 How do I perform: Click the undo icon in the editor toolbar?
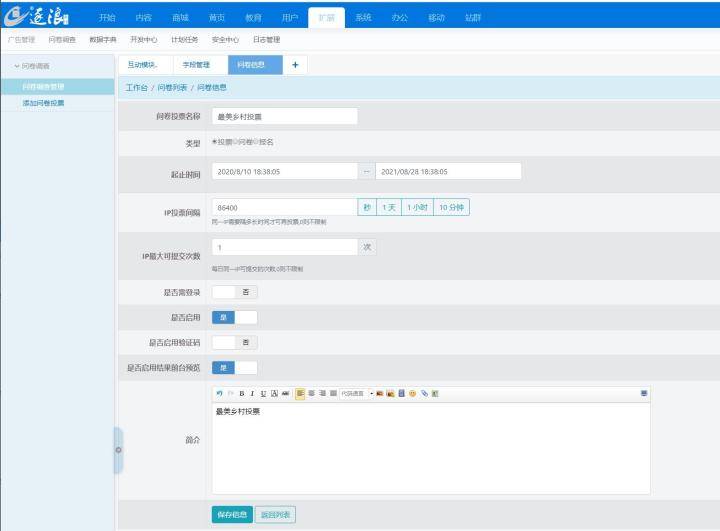coord(219,394)
